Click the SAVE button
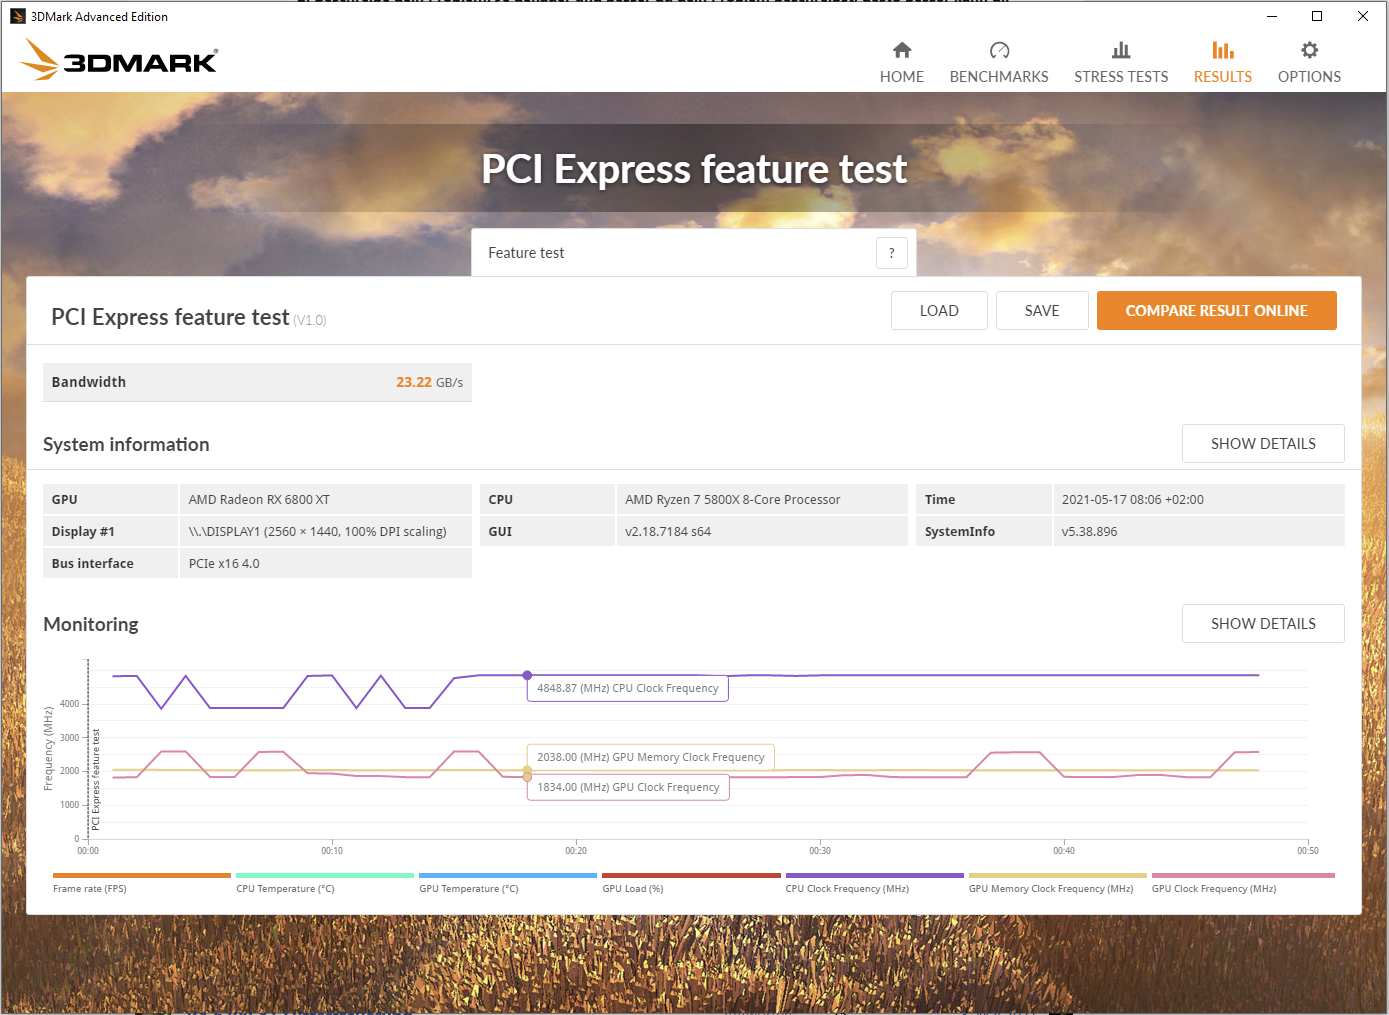Viewport: 1389px width, 1015px height. [x=1042, y=311]
